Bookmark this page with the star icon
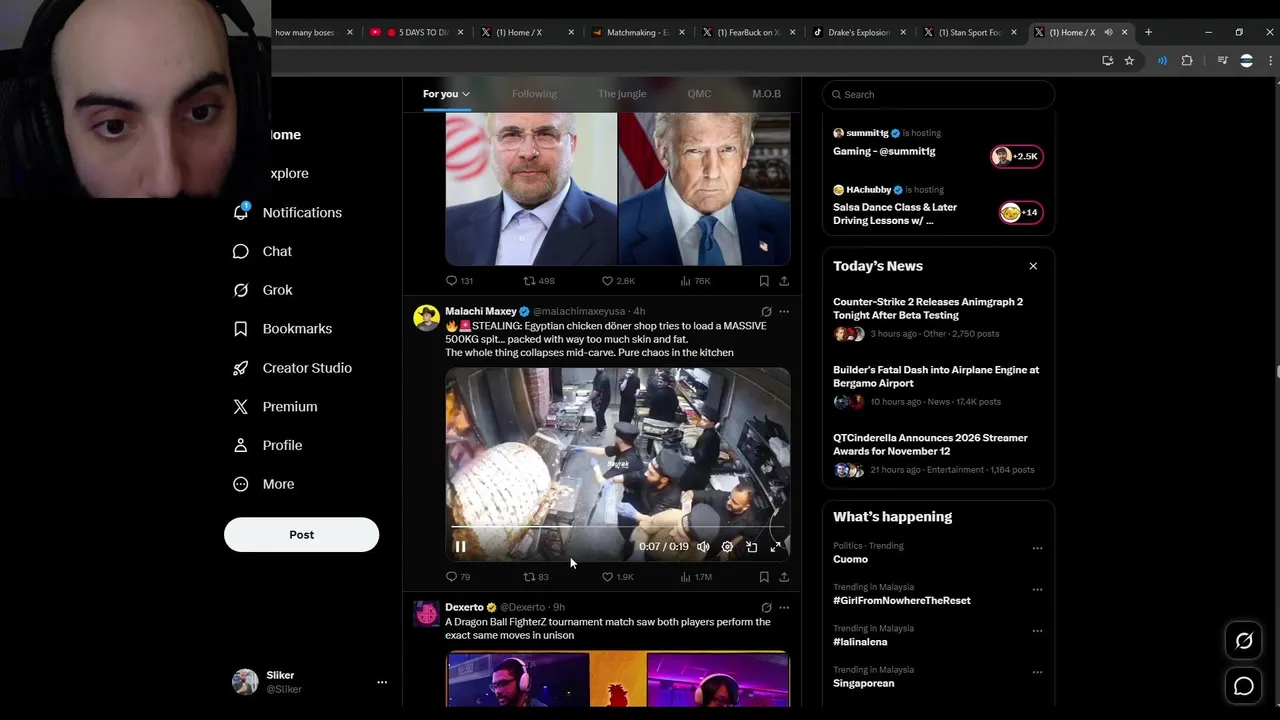This screenshot has height=720, width=1280. click(x=1129, y=61)
